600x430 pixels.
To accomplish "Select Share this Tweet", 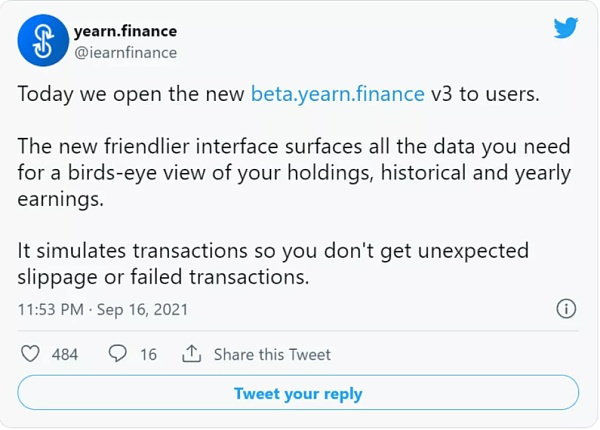I will [x=272, y=354].
